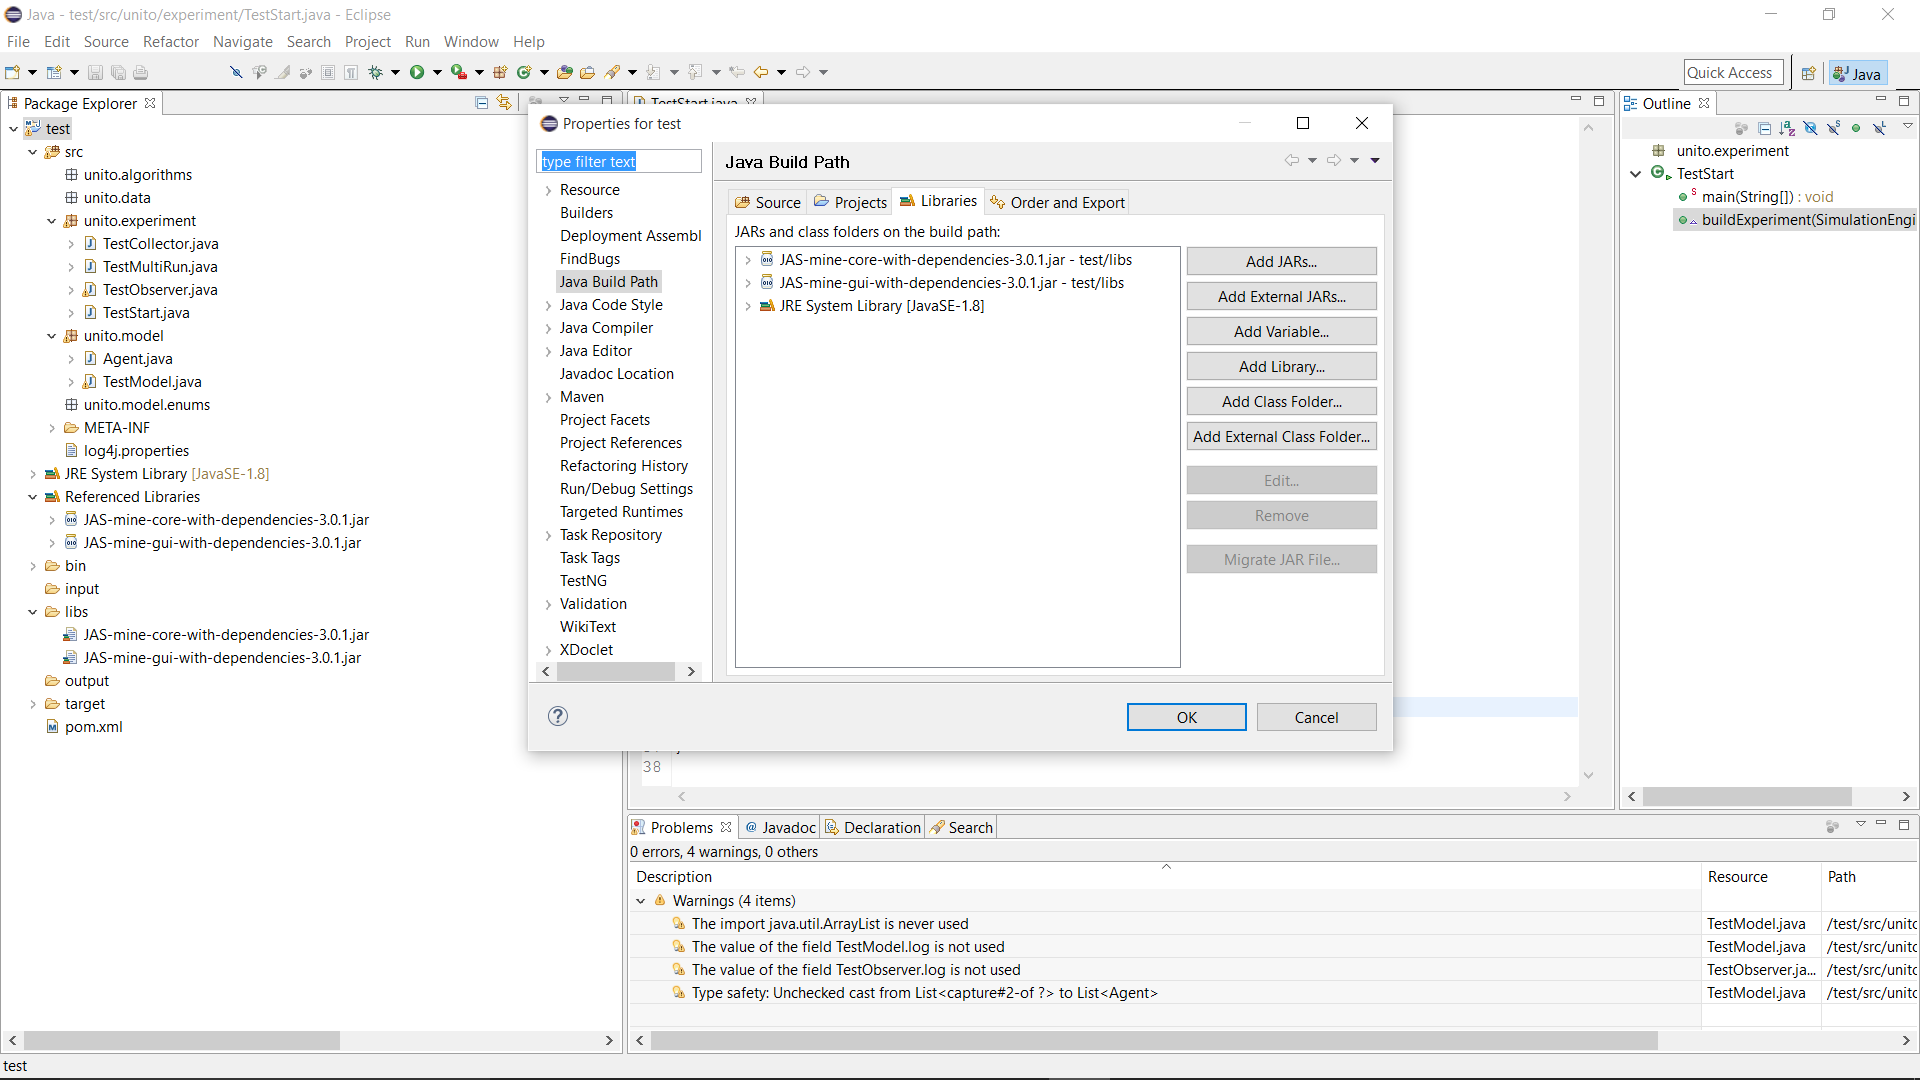Click the green Run button in toolbar
Screen dimensions: 1920x1080
tap(417, 72)
